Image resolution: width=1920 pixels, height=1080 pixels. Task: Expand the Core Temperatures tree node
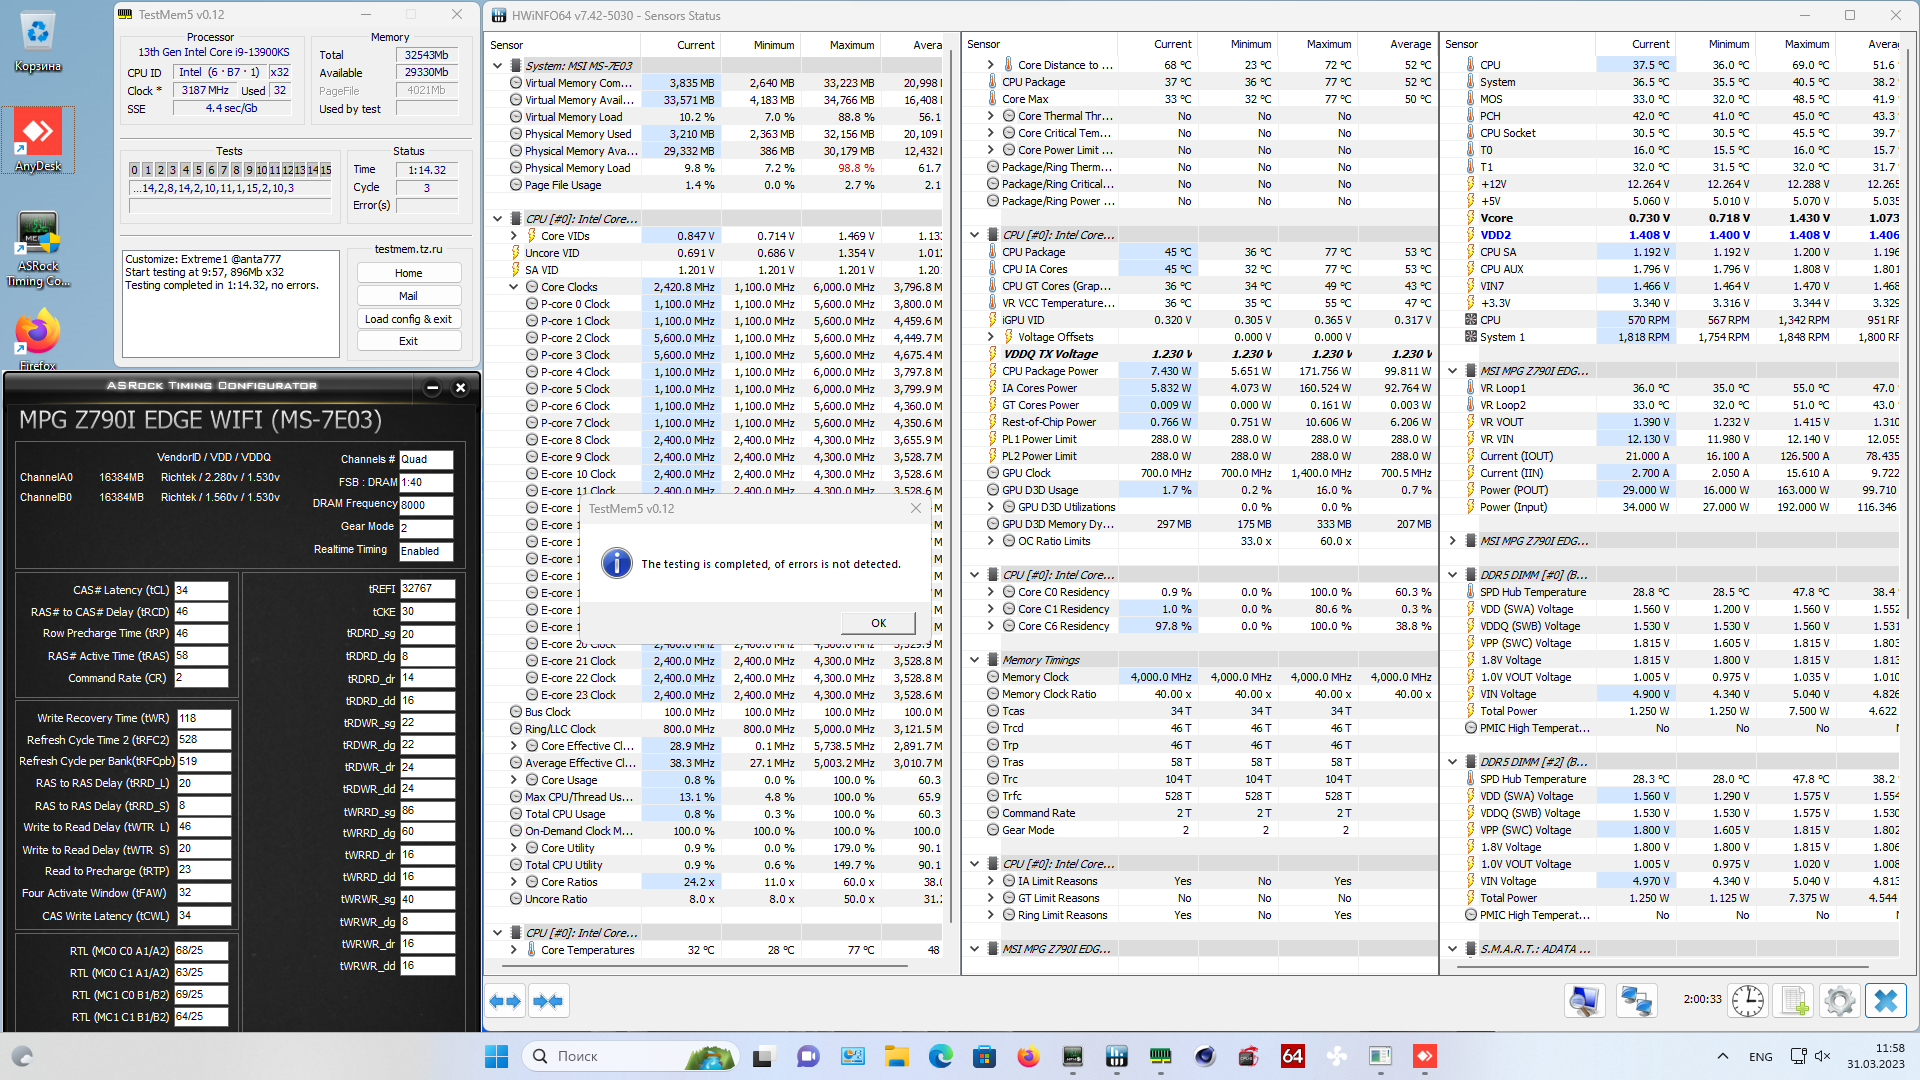514,950
